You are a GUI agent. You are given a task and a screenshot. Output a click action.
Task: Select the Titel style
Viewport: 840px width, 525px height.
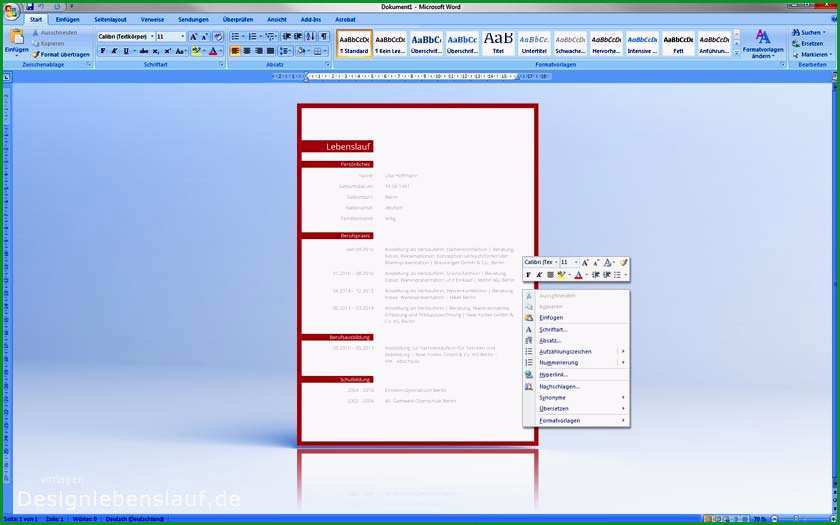pos(498,43)
